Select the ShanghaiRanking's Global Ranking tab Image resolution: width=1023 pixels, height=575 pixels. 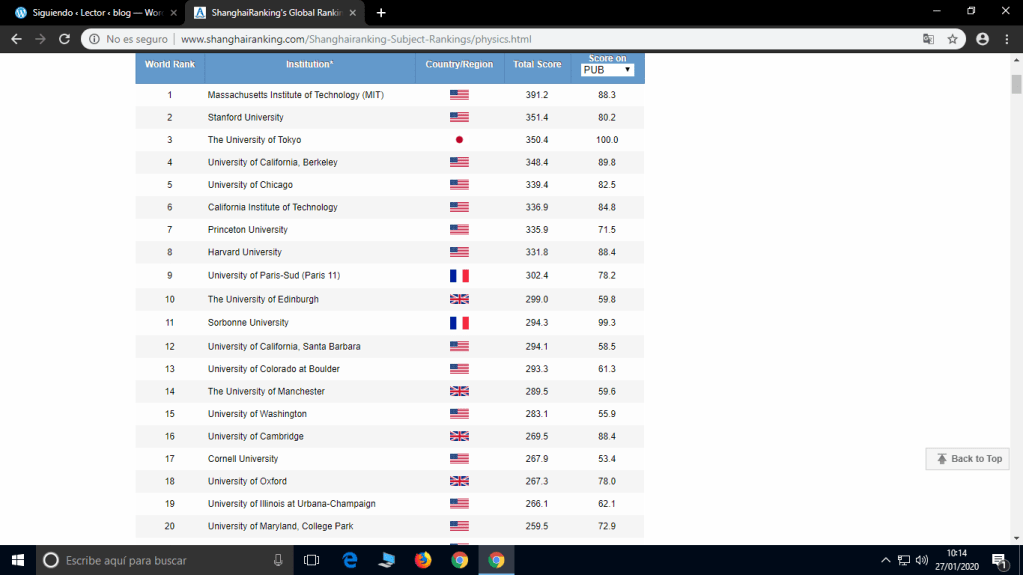point(274,12)
